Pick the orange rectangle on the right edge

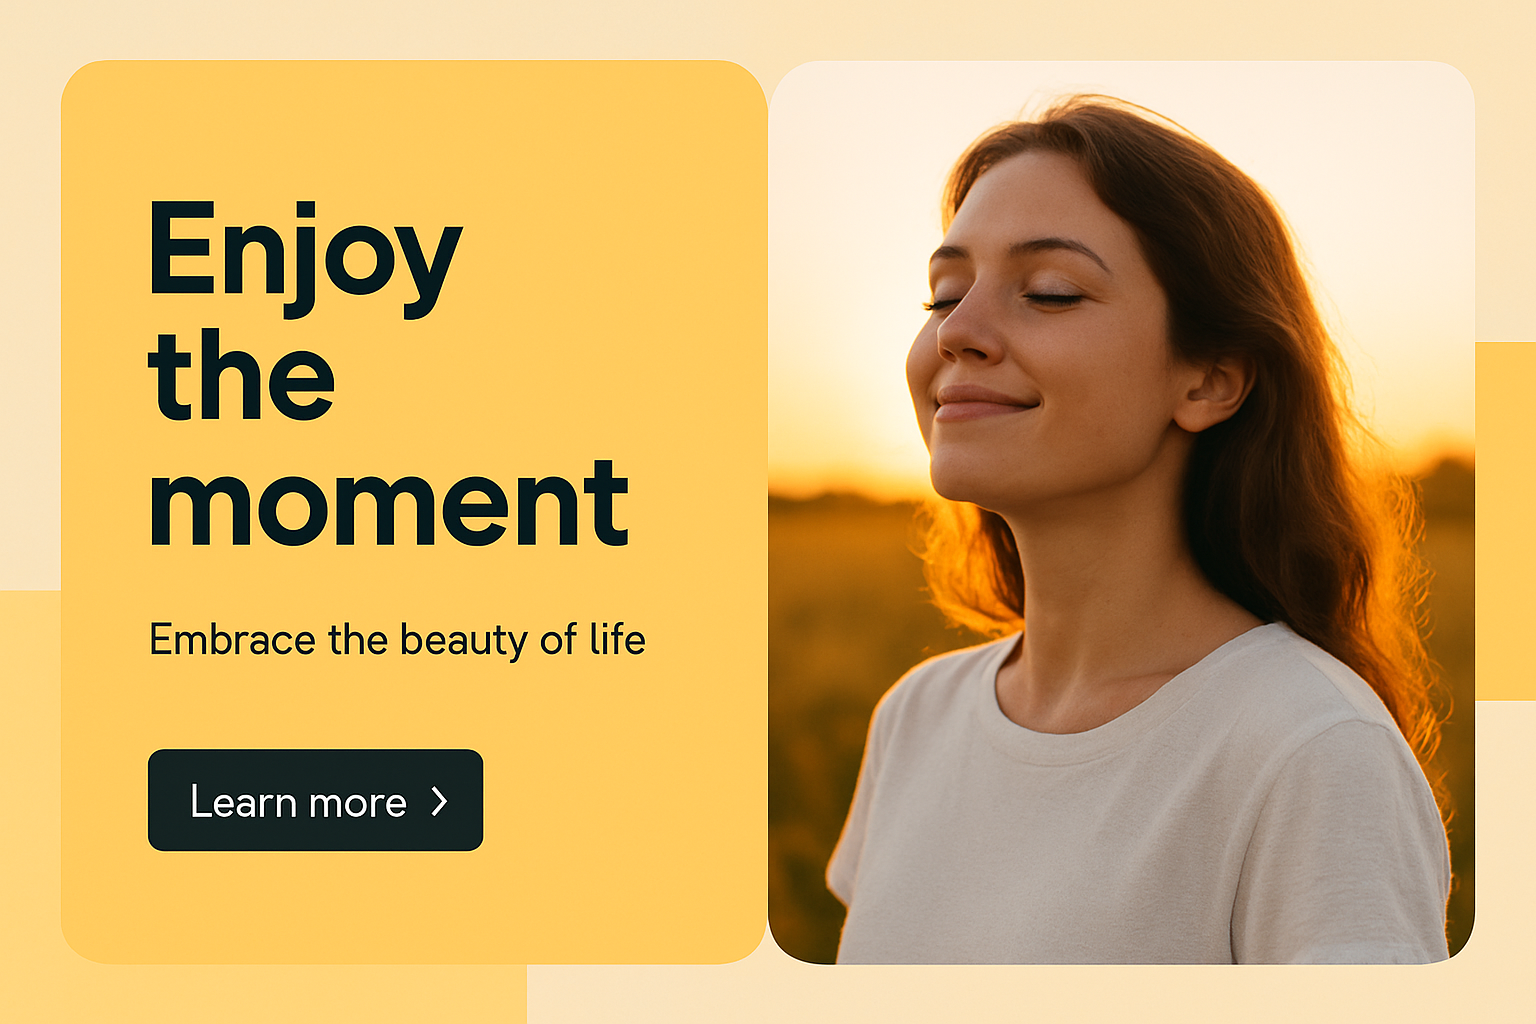click(x=1506, y=521)
